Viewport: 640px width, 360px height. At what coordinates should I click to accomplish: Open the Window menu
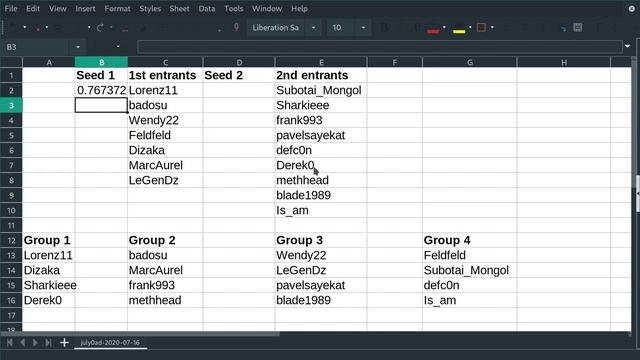267,9
